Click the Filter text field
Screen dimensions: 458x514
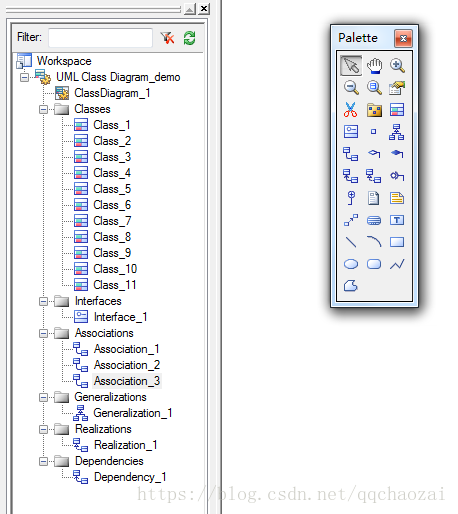(x=100, y=38)
